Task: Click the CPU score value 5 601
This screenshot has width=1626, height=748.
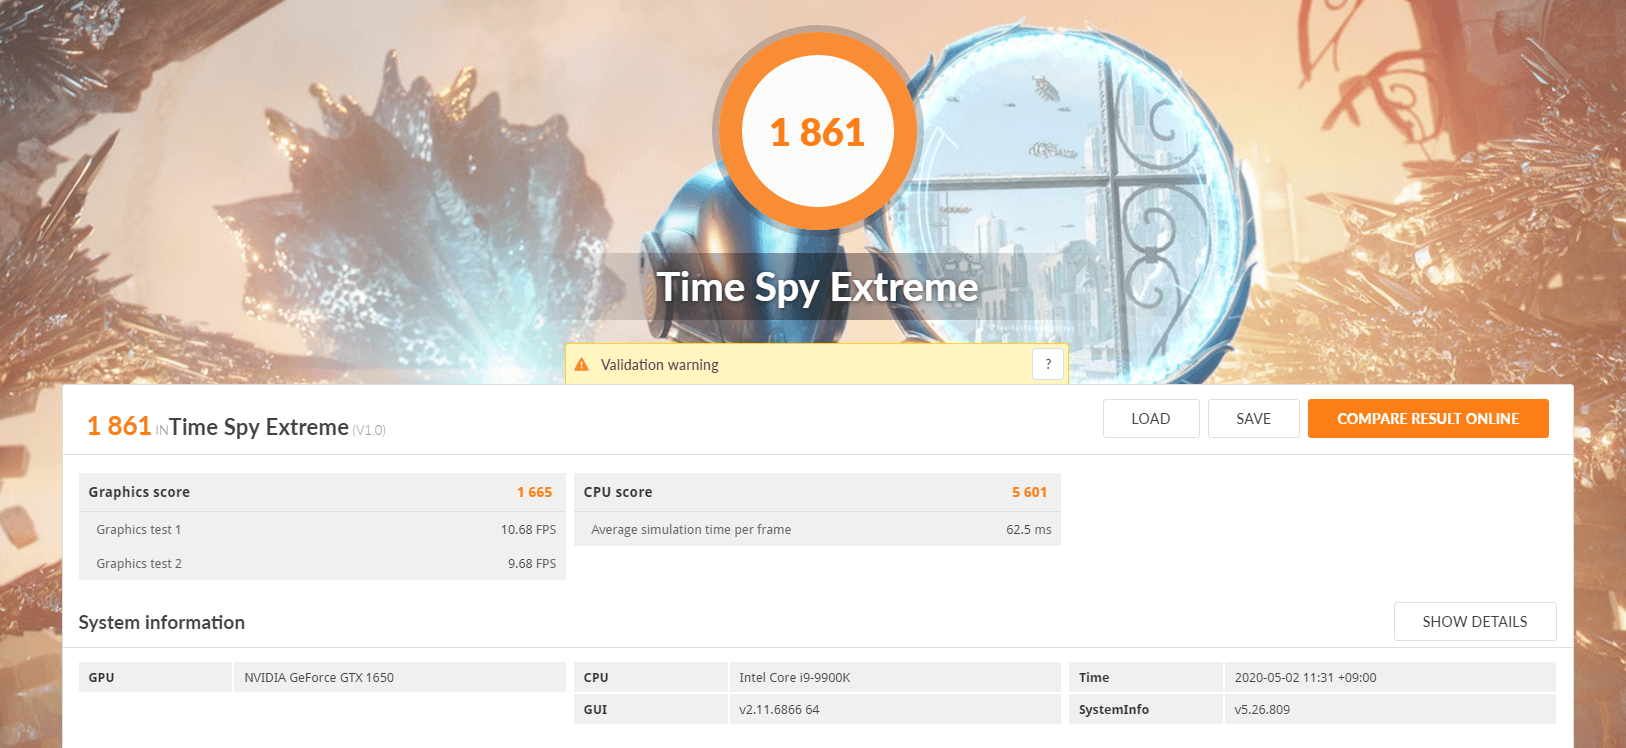Action: point(1030,492)
